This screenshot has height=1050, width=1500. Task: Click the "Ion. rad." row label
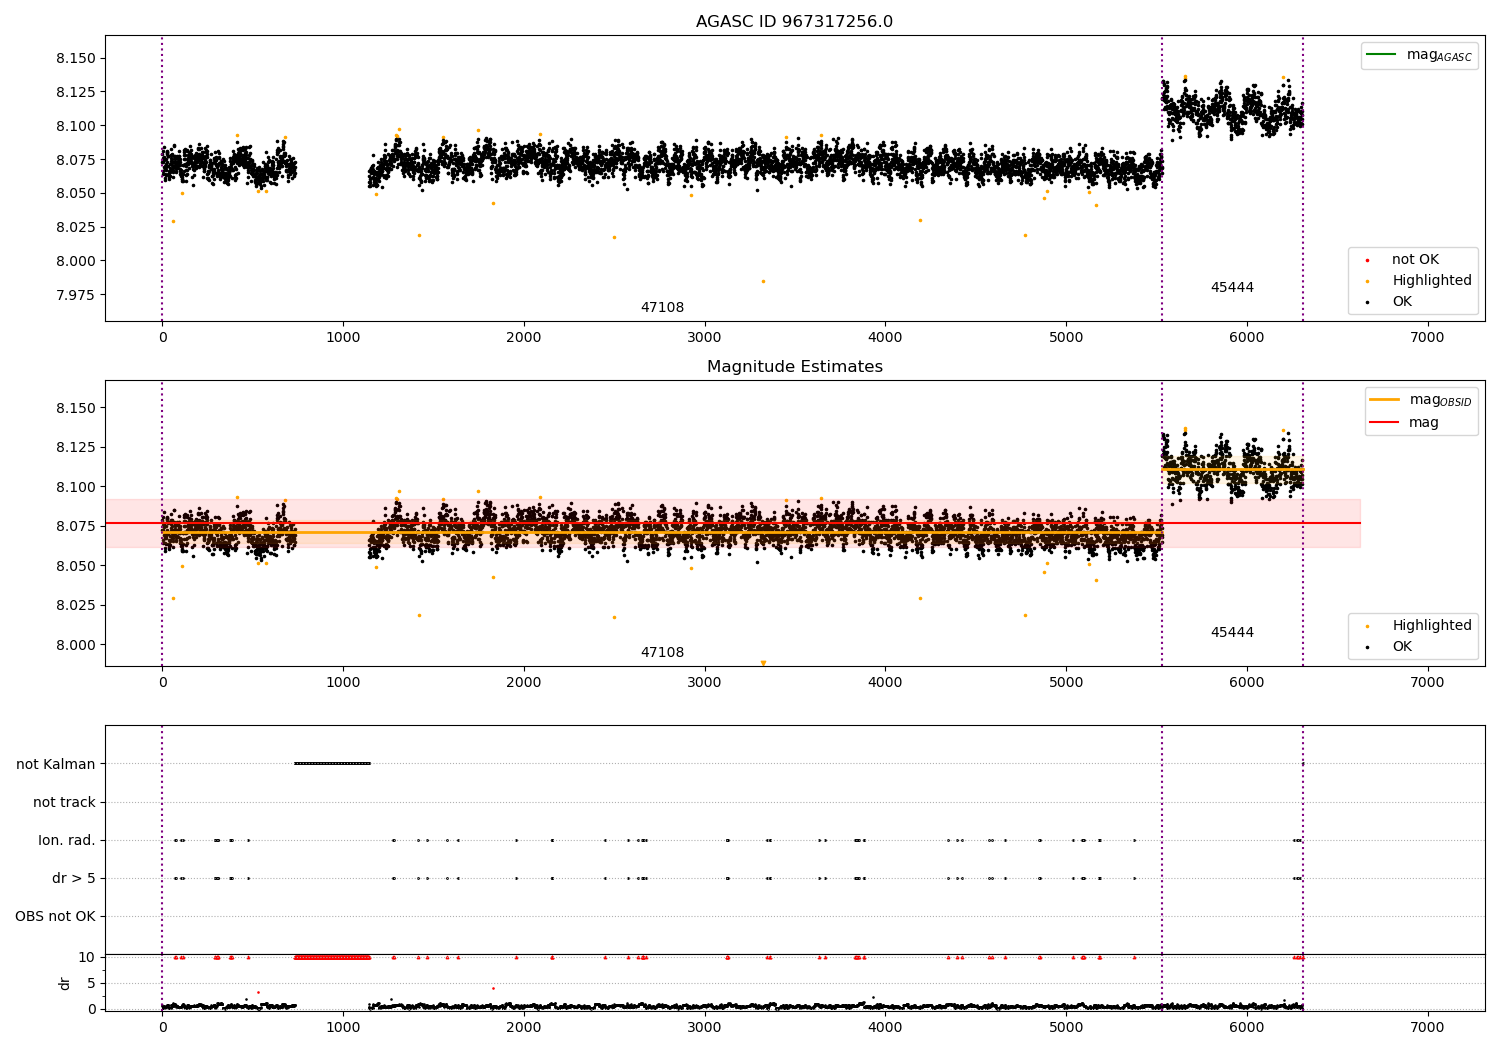pyautogui.click(x=67, y=841)
